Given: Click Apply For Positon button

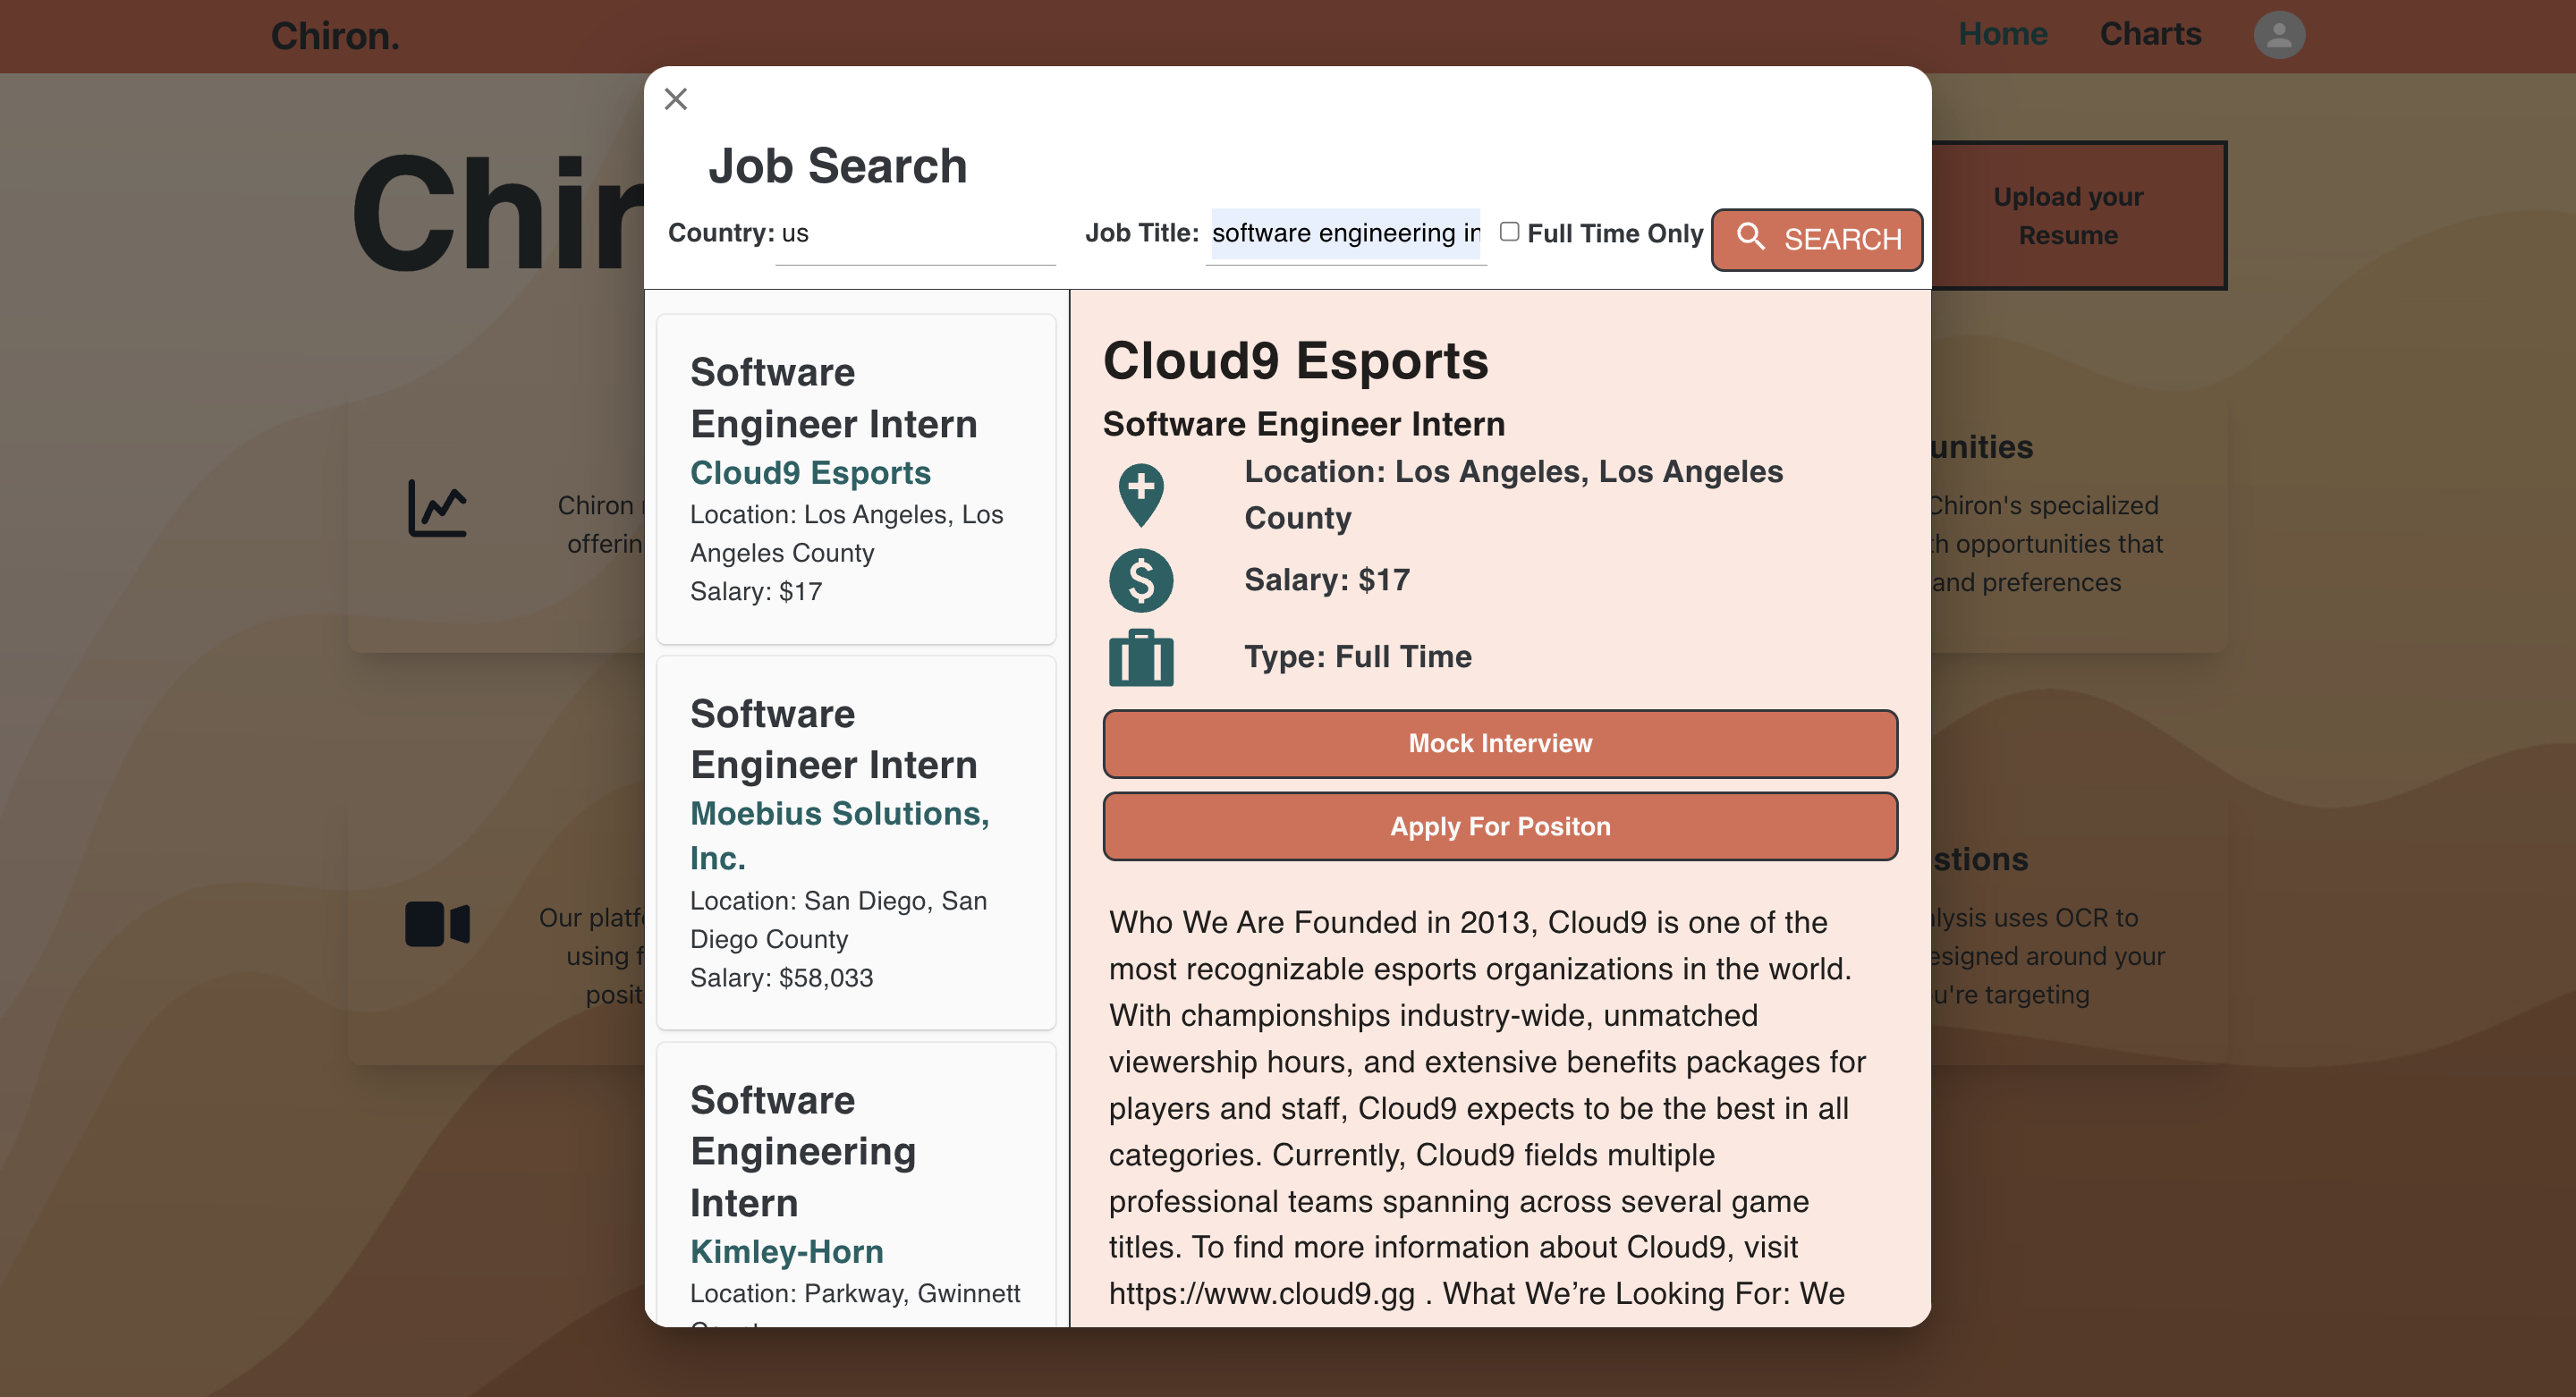Looking at the screenshot, I should click(x=1499, y=826).
